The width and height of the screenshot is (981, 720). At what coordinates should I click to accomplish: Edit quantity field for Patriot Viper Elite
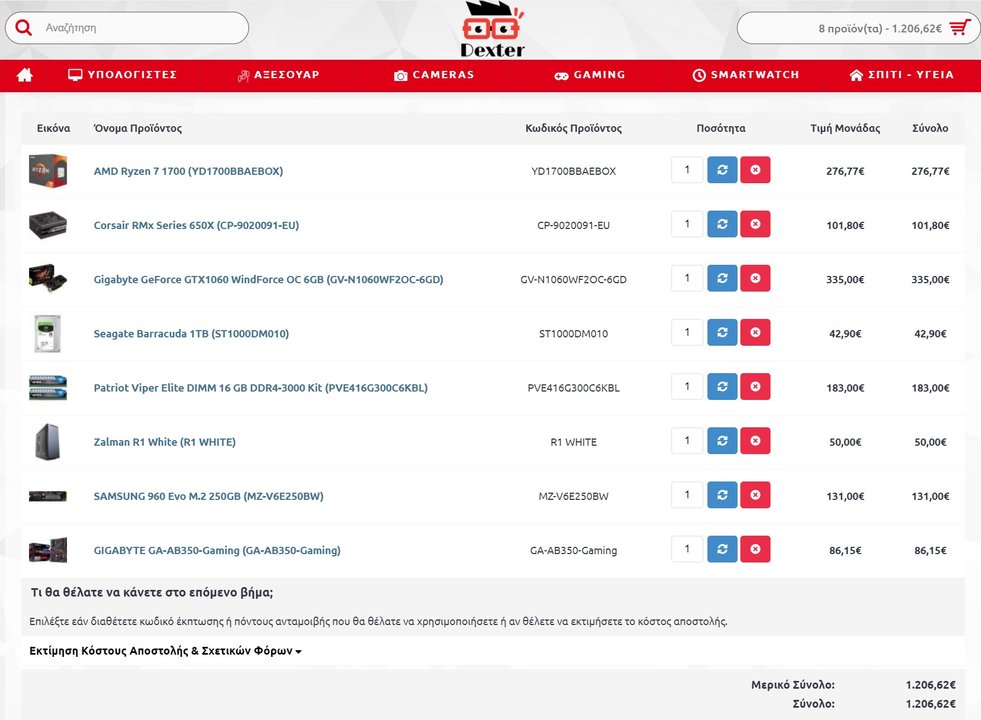688,387
